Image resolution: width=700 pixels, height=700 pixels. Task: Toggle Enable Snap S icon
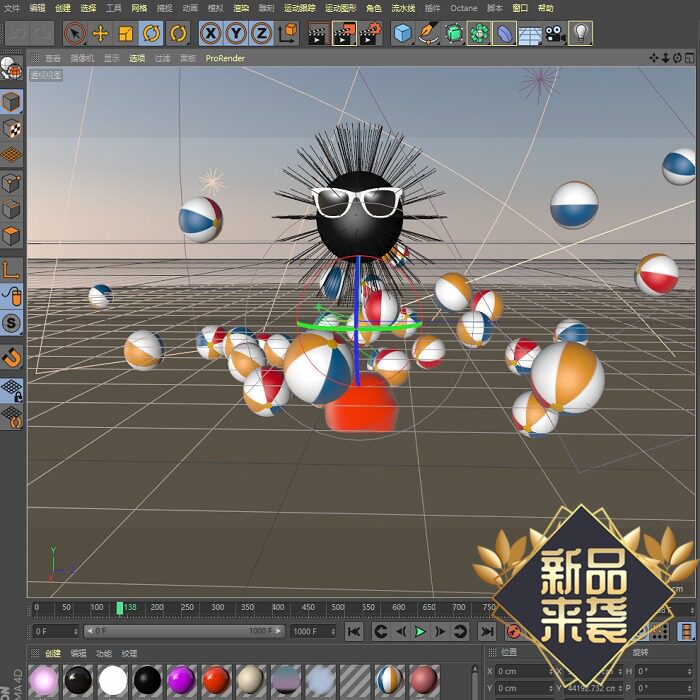click(x=11, y=323)
